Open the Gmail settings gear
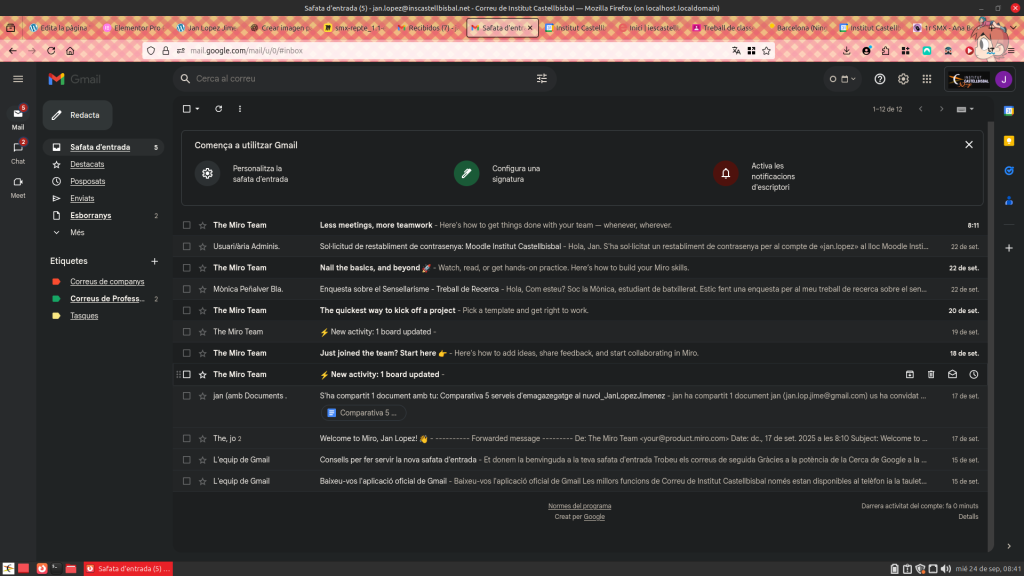Image resolution: width=1024 pixels, height=576 pixels. (x=903, y=79)
